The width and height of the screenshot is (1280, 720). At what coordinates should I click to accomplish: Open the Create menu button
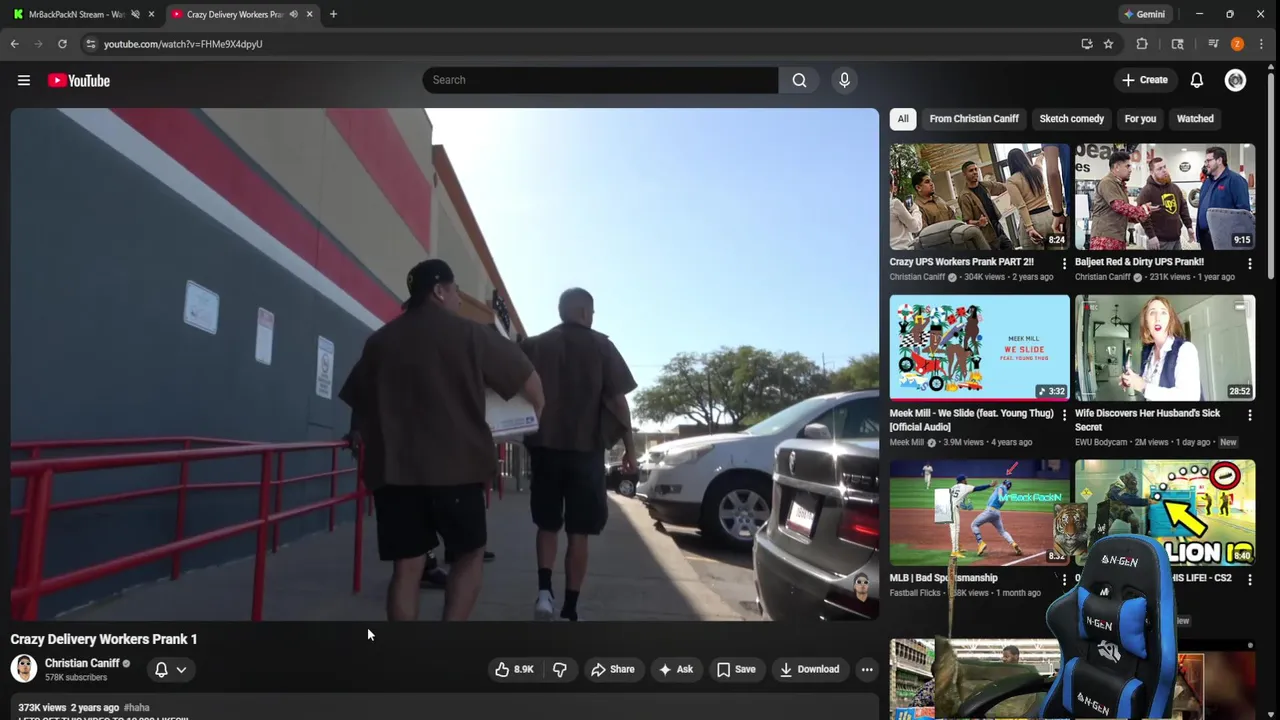click(1145, 80)
